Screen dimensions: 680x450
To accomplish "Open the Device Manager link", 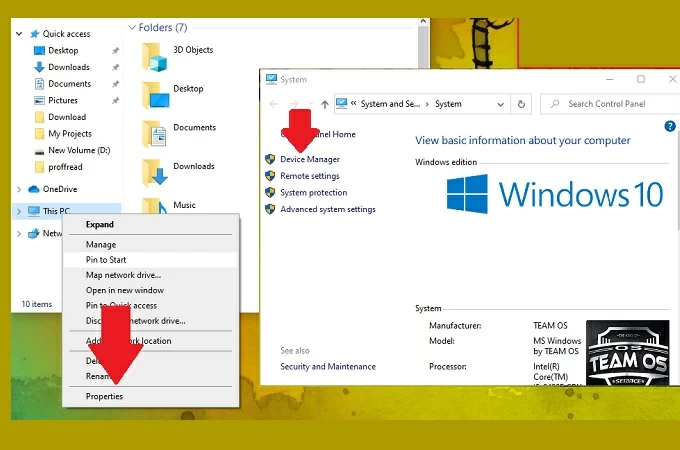I will pyautogui.click(x=309, y=159).
